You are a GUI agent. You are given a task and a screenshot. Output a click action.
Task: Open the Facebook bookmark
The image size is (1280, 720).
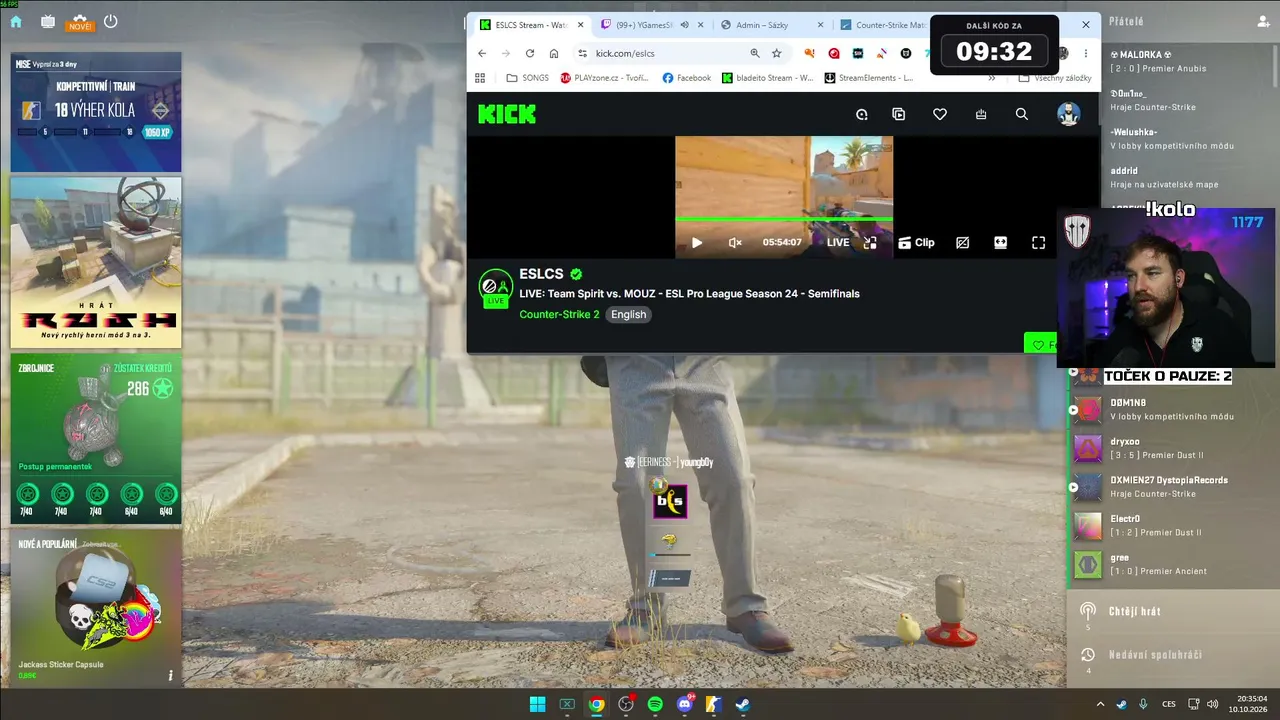point(686,78)
